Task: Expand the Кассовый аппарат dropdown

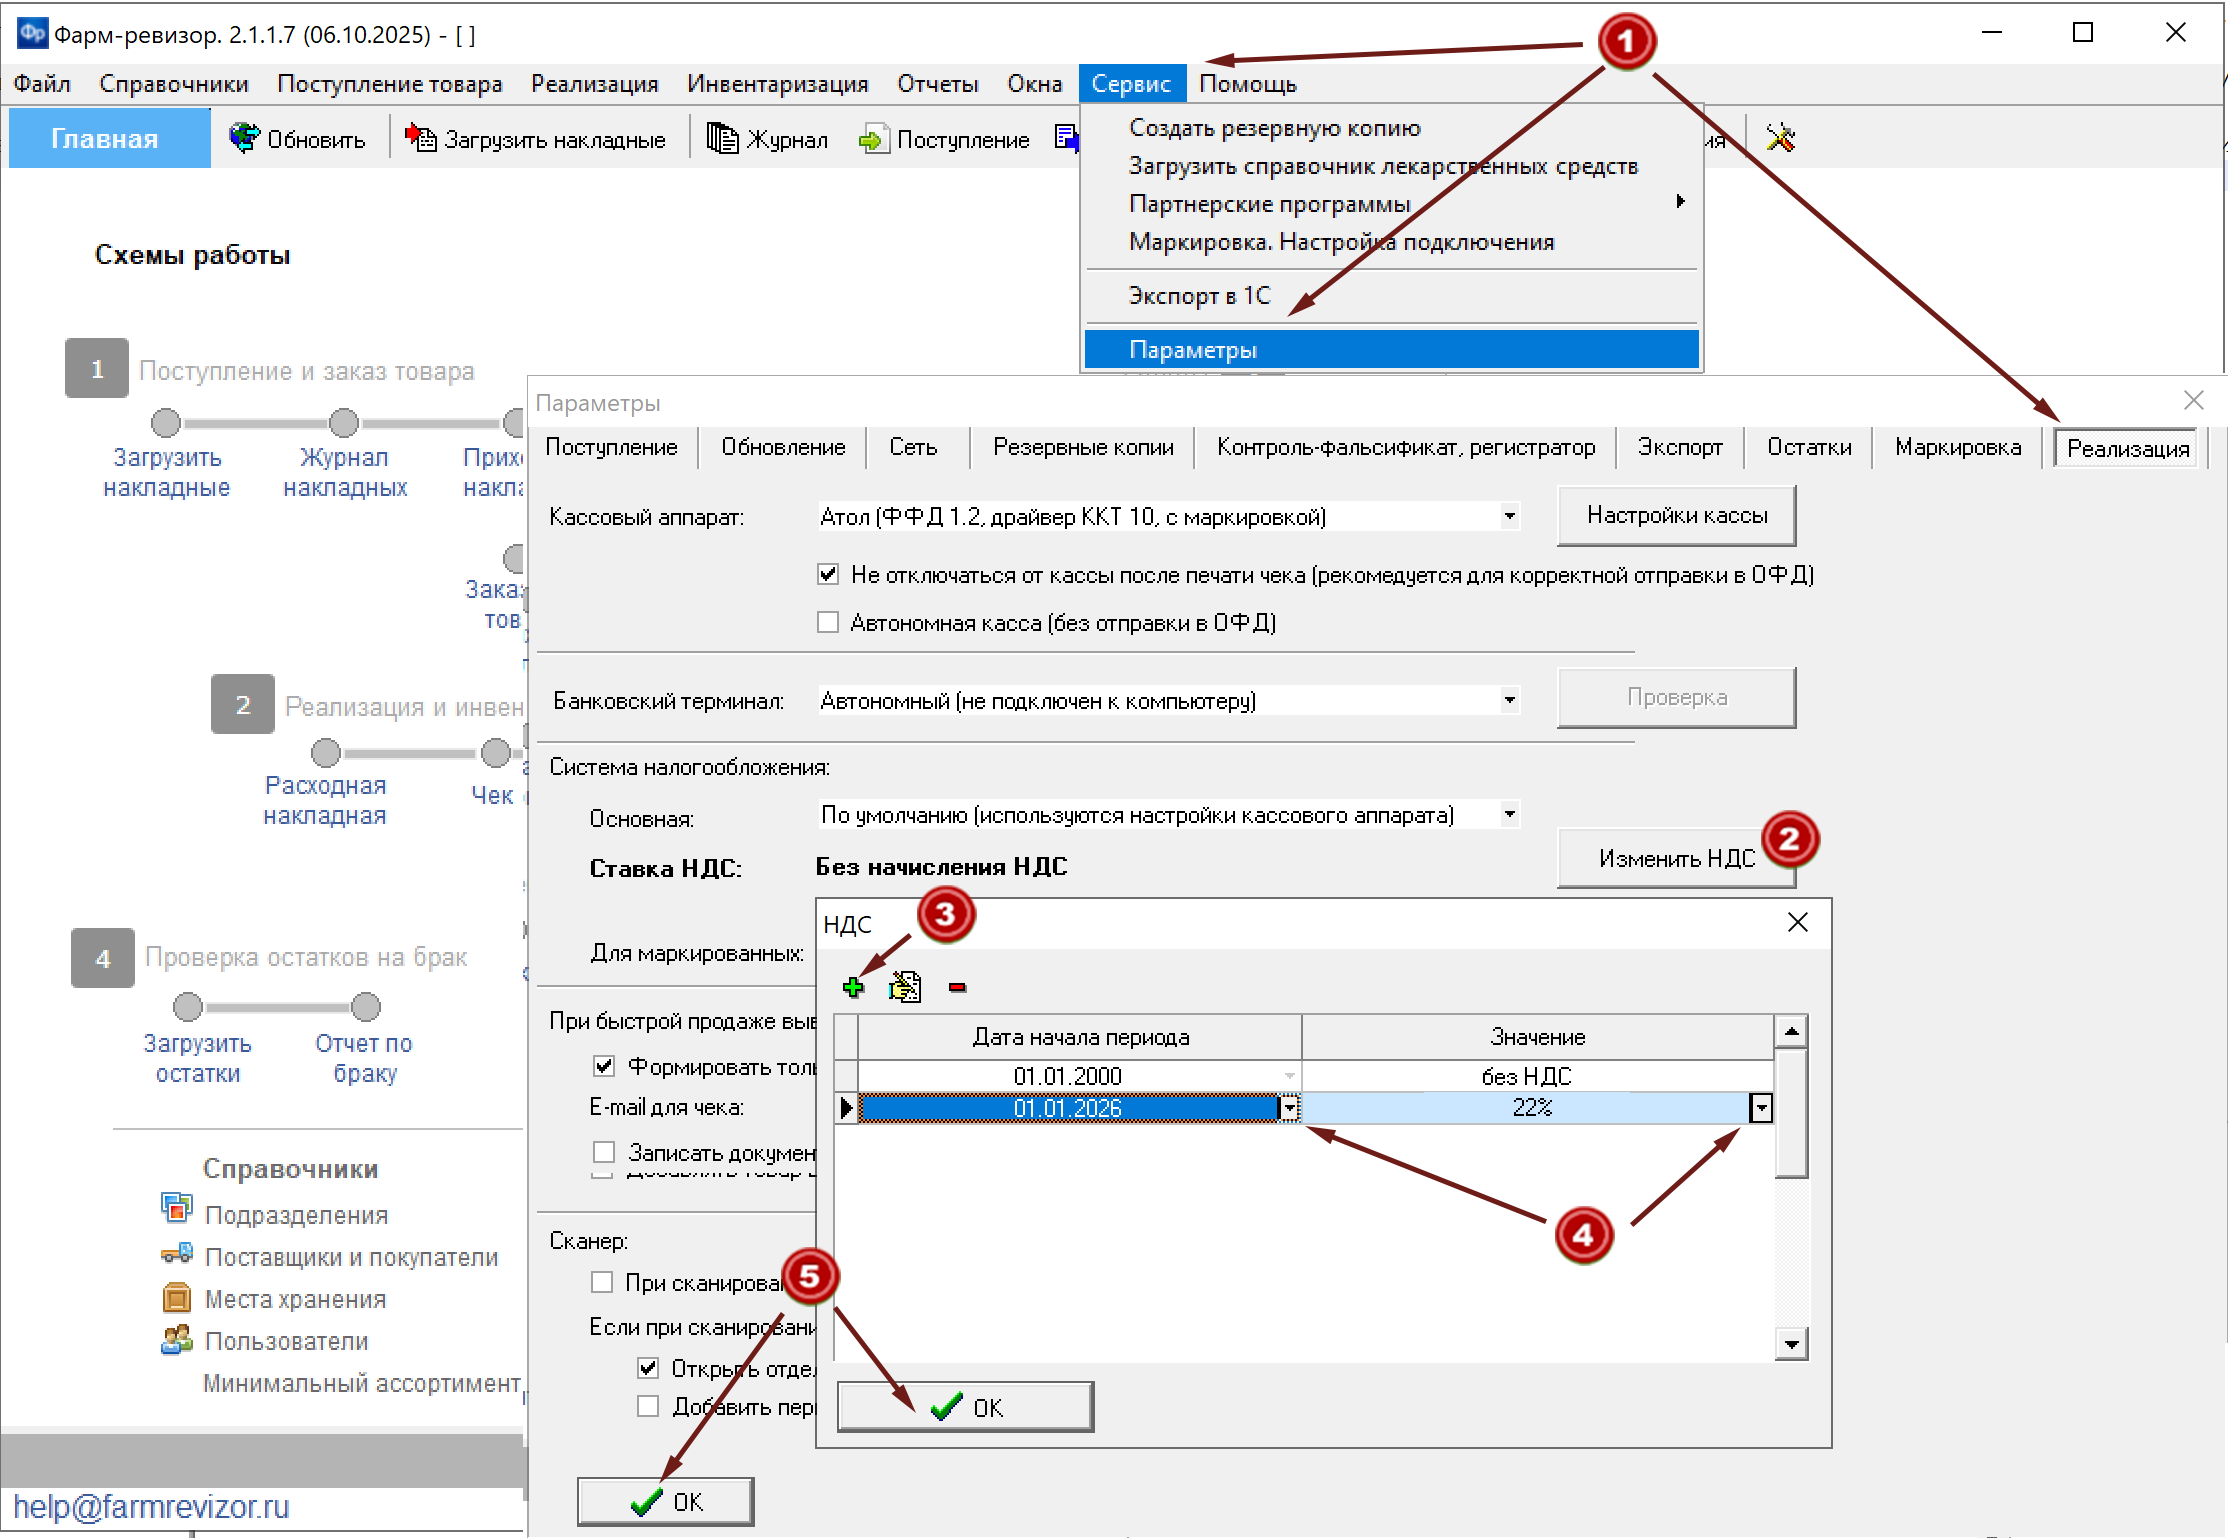Action: [x=1509, y=517]
